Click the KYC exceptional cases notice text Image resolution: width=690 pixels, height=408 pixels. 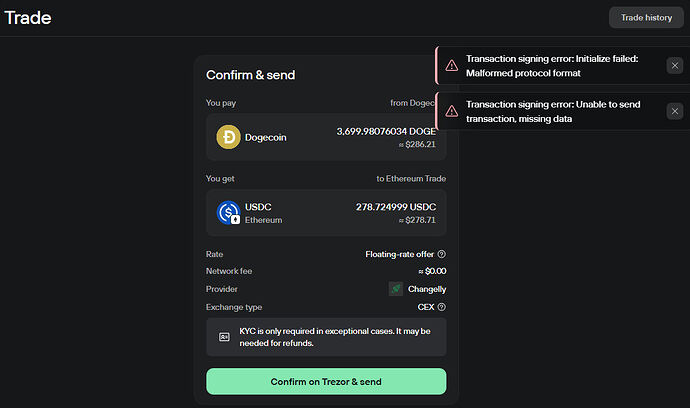[x=334, y=337]
